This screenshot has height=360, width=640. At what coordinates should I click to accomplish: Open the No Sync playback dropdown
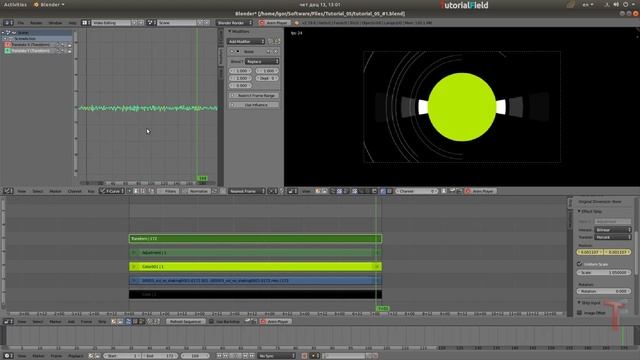coord(276,356)
